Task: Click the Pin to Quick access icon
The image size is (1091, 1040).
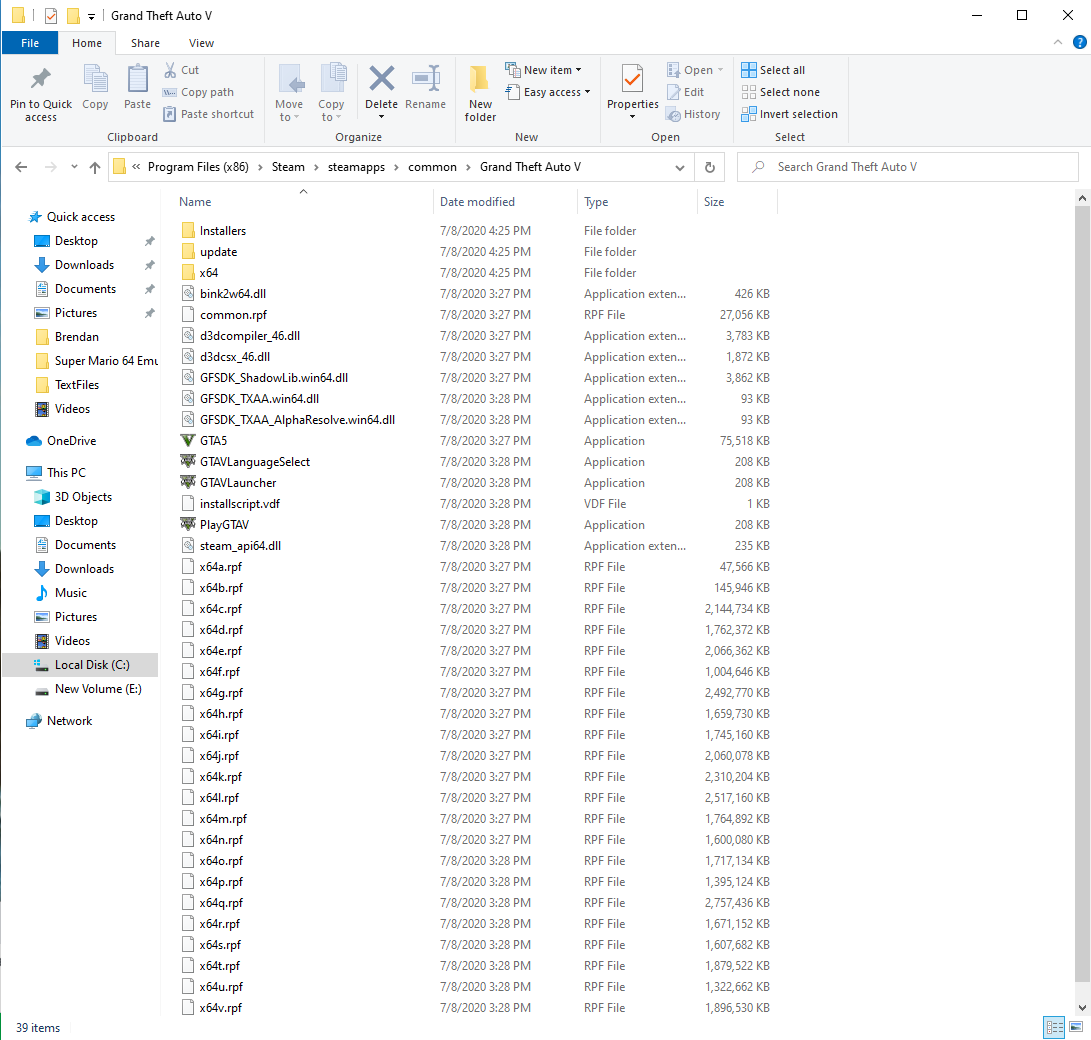Action: tap(41, 80)
